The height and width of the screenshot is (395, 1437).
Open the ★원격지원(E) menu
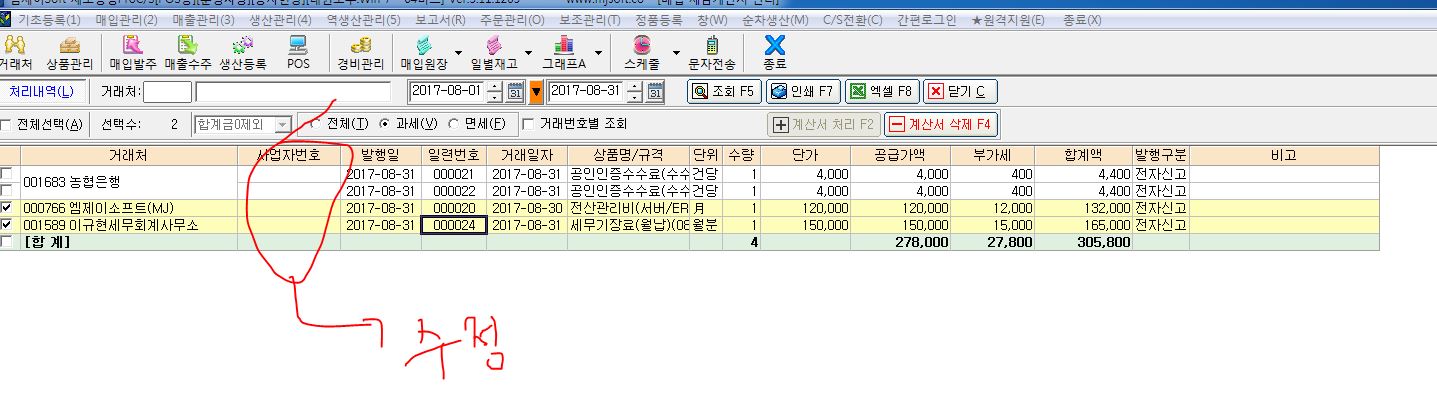click(1008, 20)
